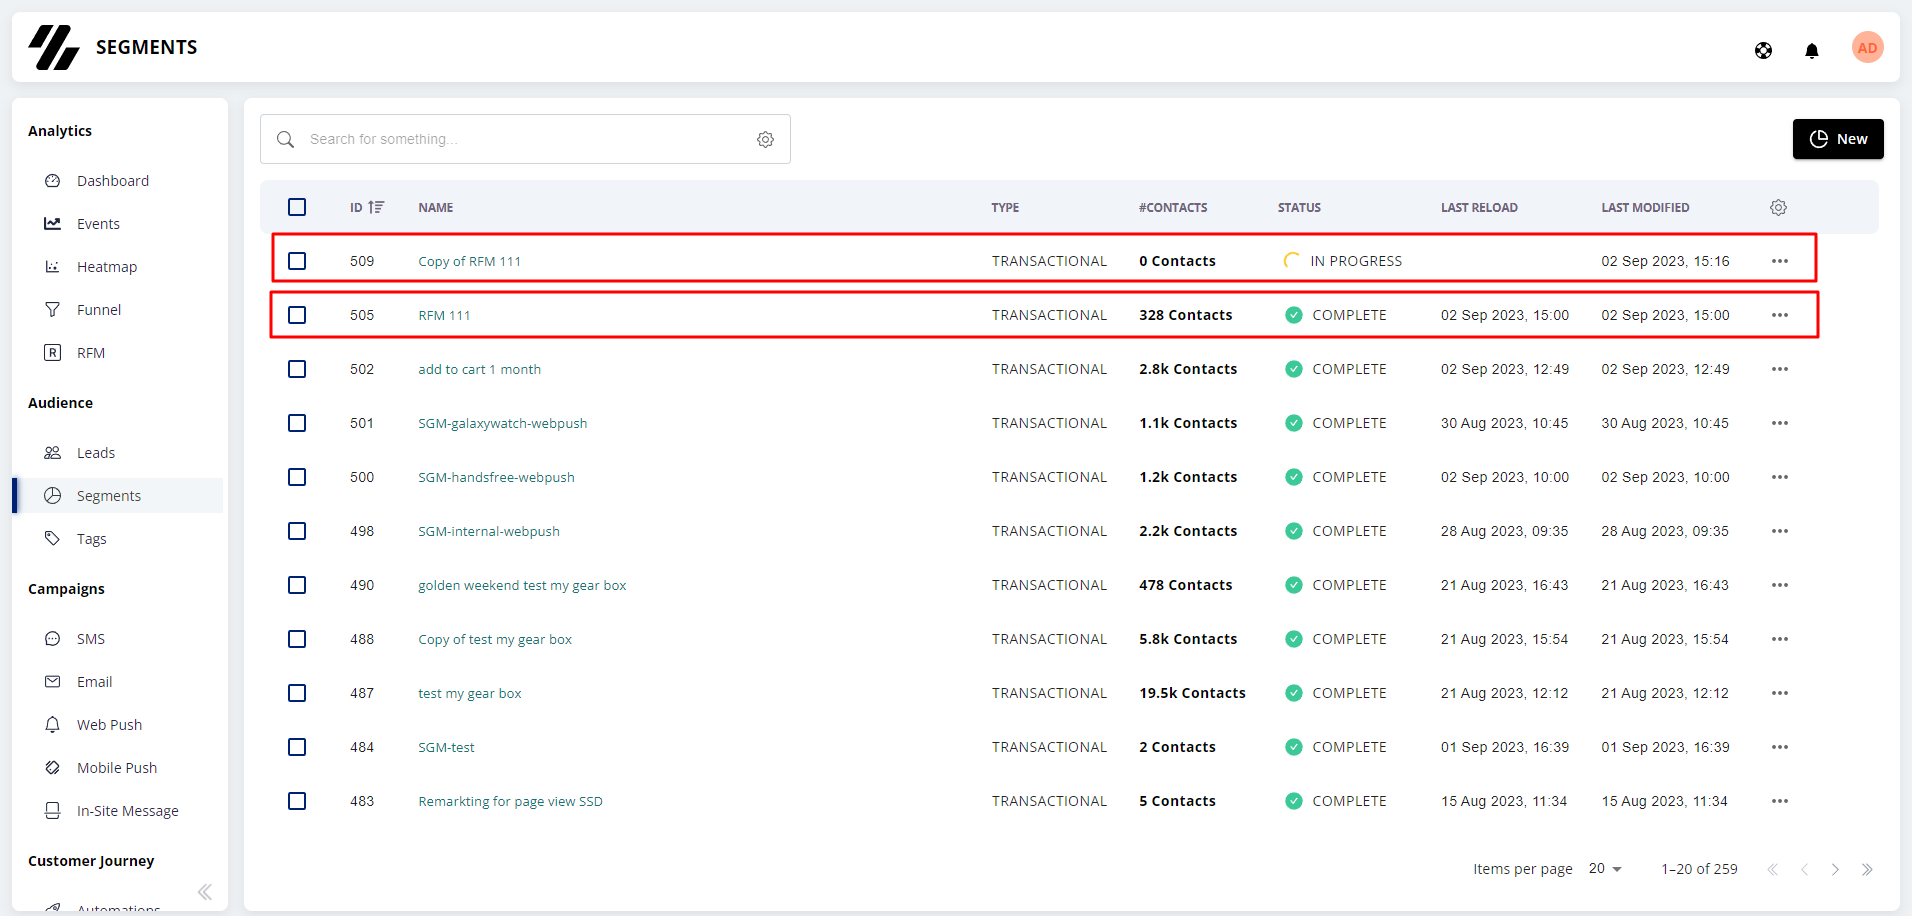Open more actions for Copy of test my gear box

tap(1780, 639)
